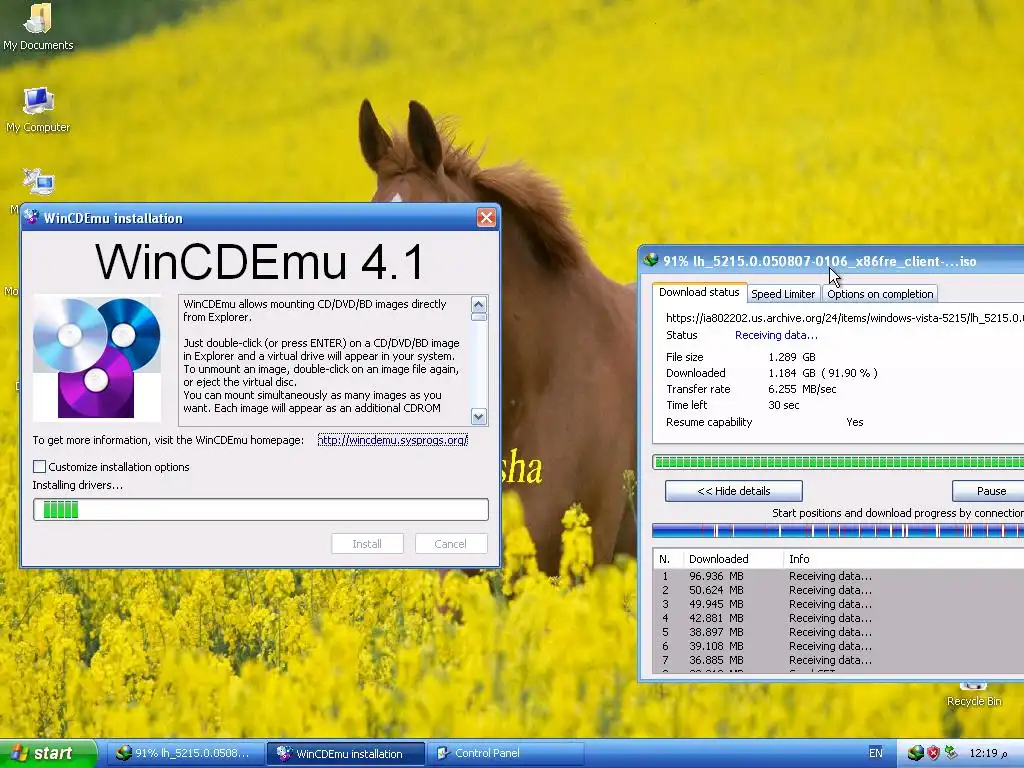Close the WinCDEmu installation window
Screen dimensions: 1024x768
coord(486,217)
